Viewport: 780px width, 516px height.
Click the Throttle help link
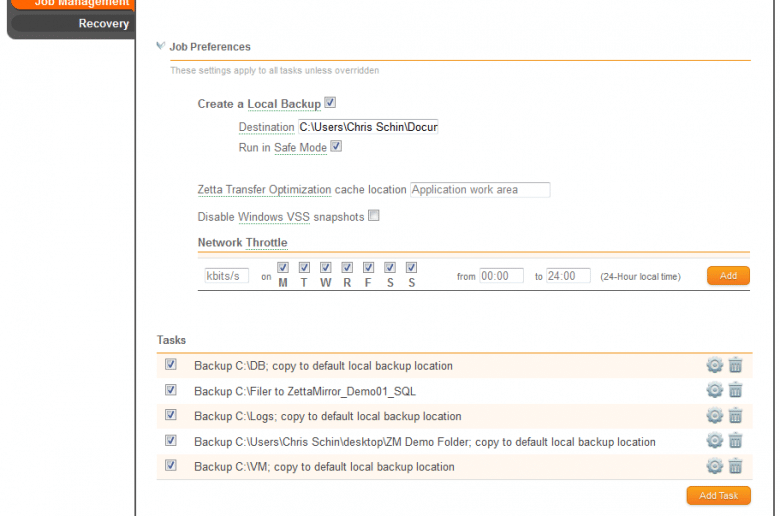pyautogui.click(x=267, y=243)
